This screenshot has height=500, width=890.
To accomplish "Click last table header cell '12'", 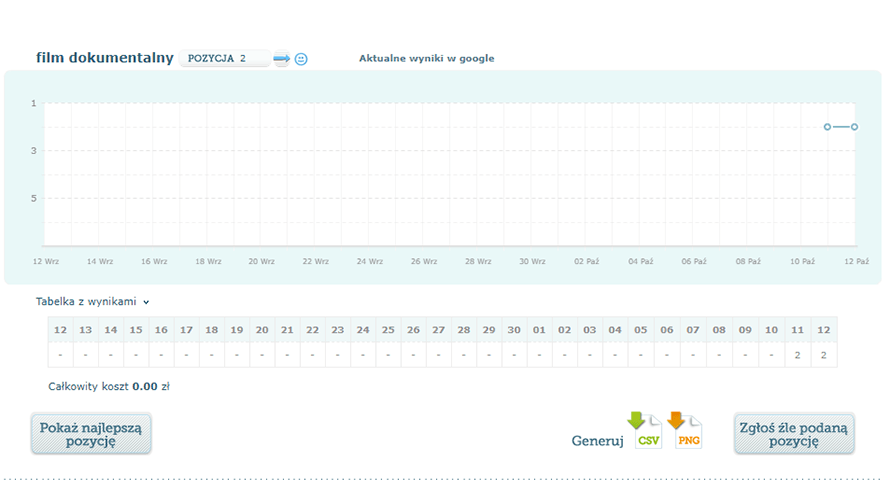I will point(824,330).
